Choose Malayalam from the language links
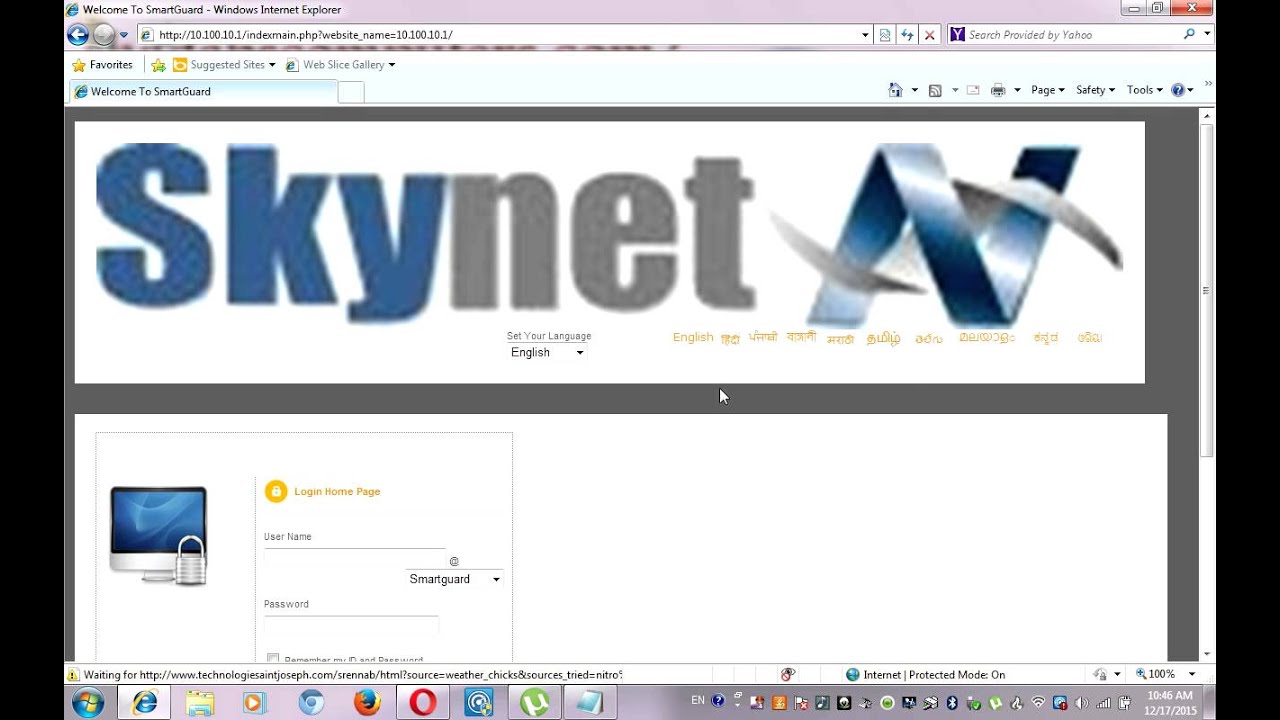 tap(987, 338)
